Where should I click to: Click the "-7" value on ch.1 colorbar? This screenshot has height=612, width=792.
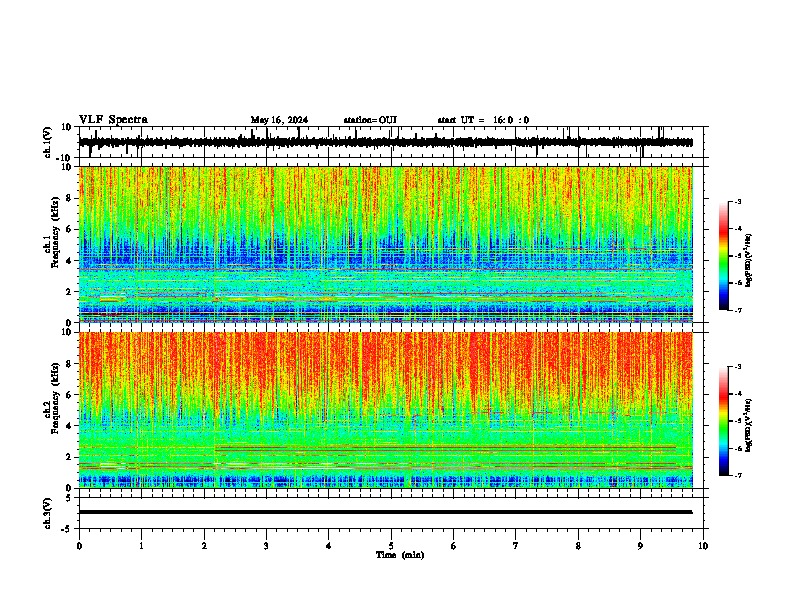[x=737, y=310]
